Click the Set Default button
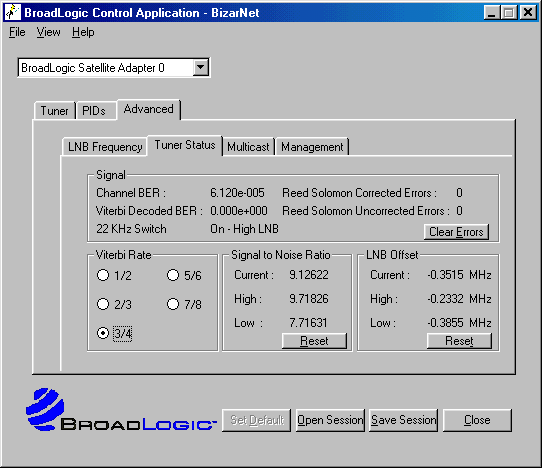 coord(256,420)
